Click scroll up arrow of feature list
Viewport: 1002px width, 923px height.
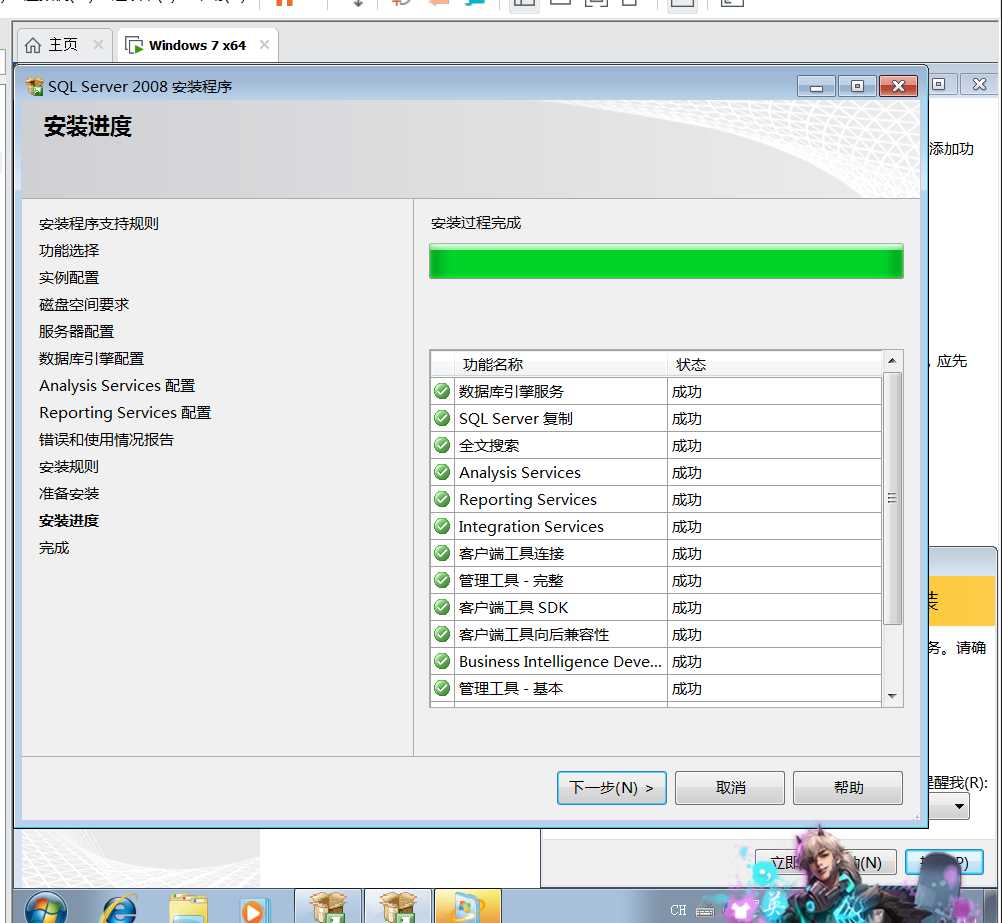point(892,361)
